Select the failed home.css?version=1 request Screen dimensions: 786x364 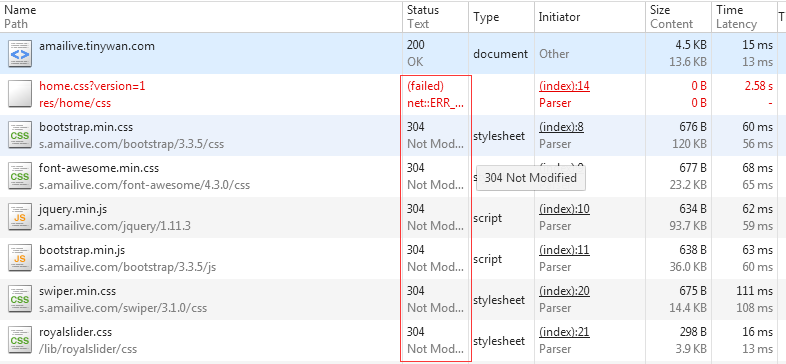point(92,86)
